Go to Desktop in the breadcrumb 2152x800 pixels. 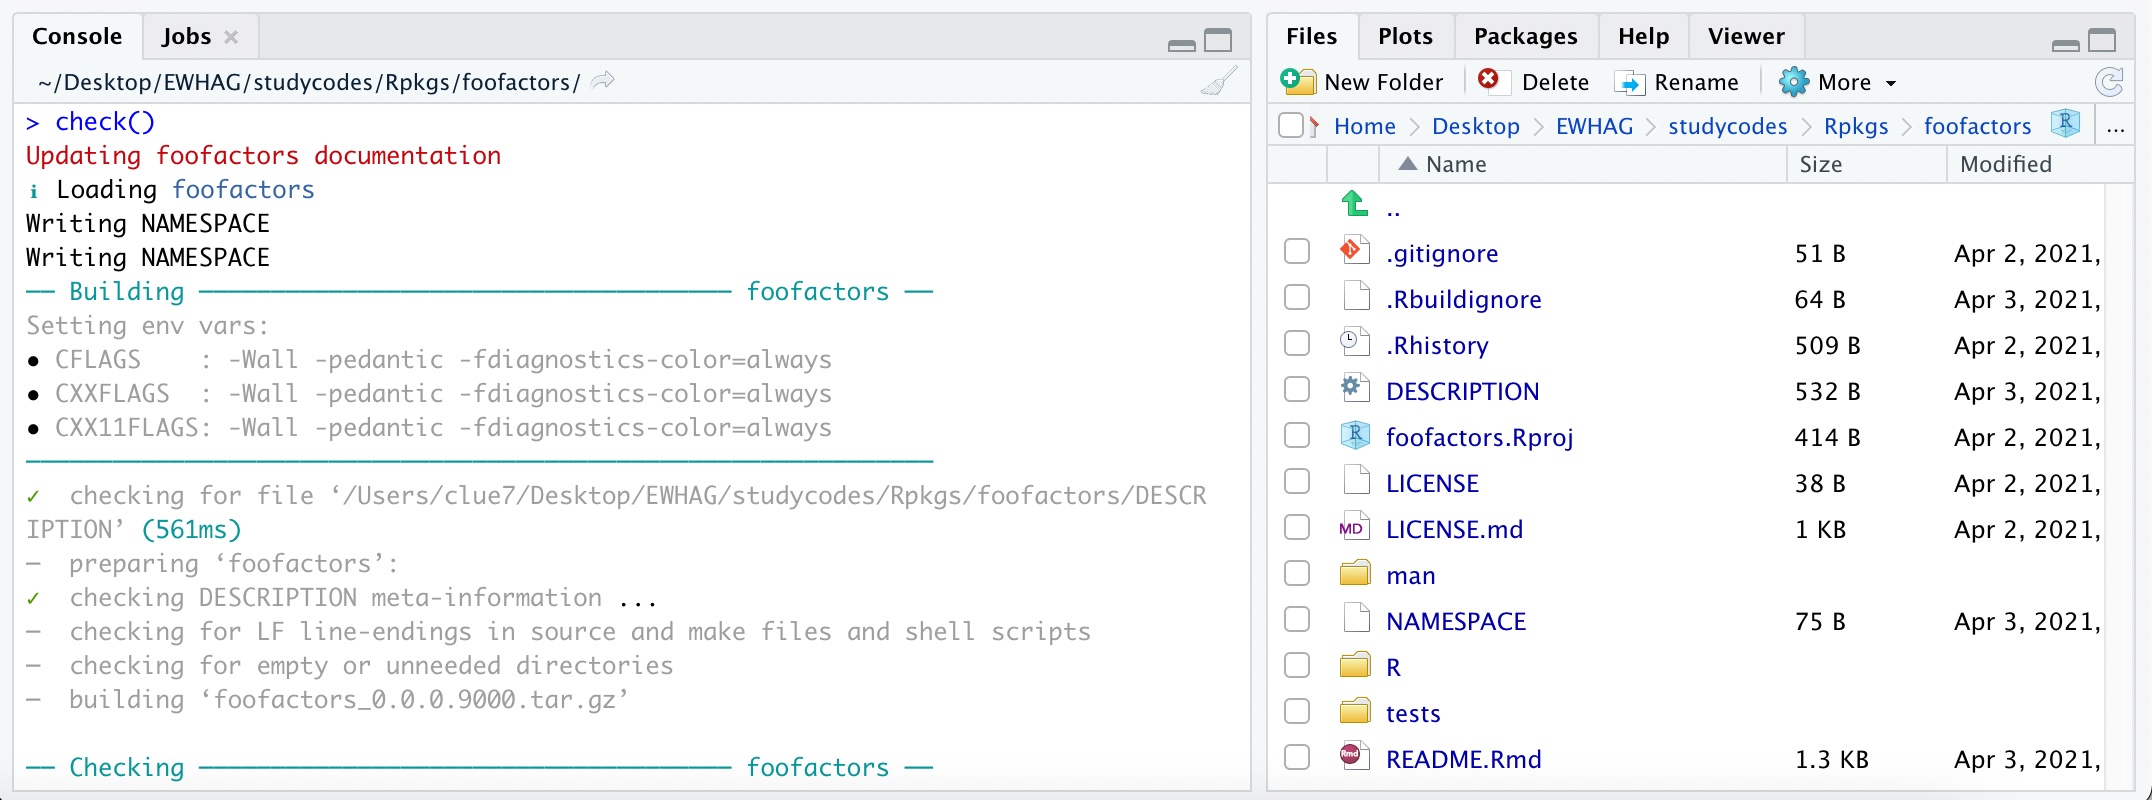pyautogui.click(x=1475, y=126)
